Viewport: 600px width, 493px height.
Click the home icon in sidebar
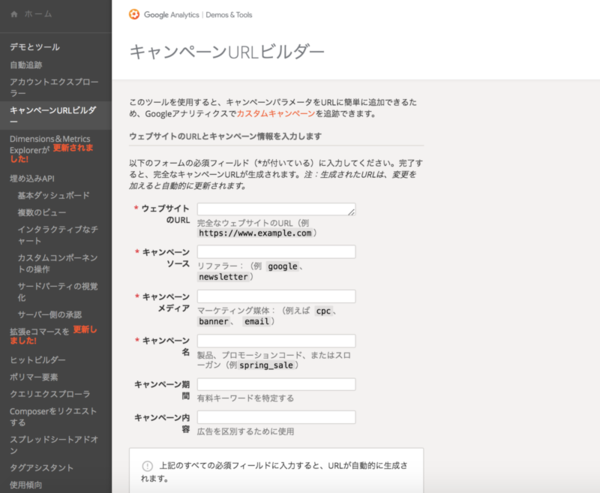coord(14,14)
